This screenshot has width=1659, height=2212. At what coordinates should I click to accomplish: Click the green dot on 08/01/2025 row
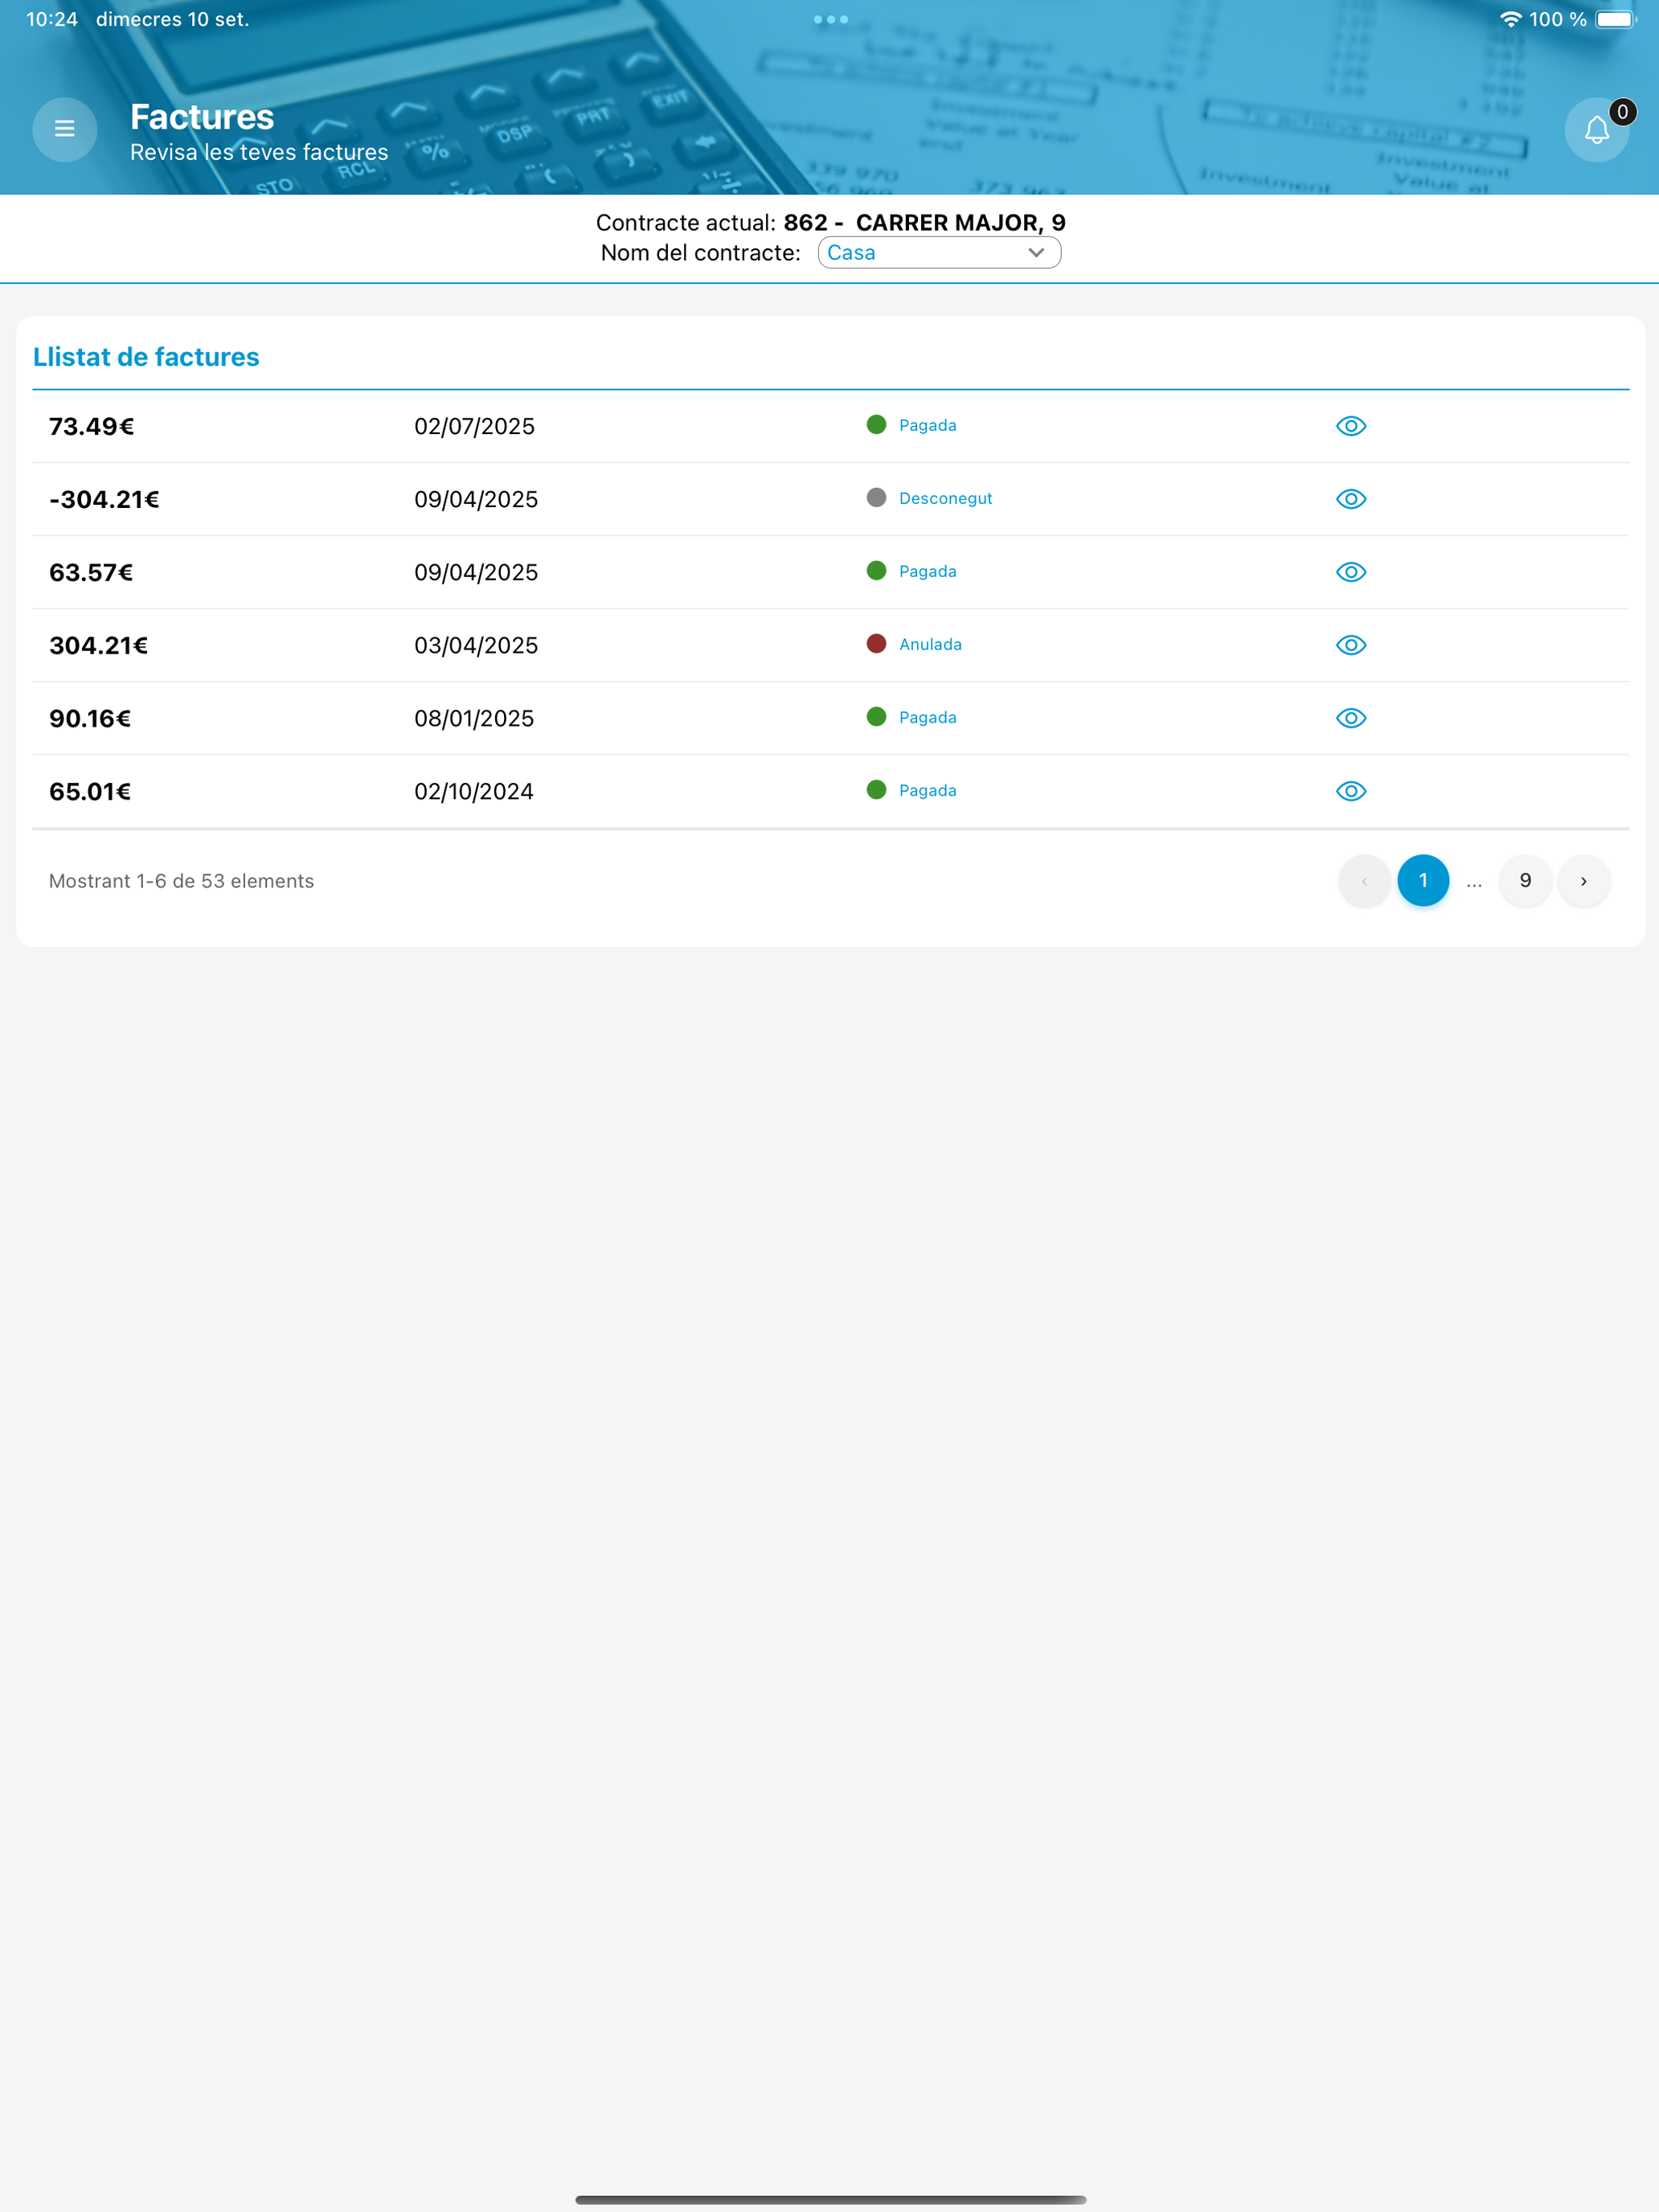tap(876, 717)
